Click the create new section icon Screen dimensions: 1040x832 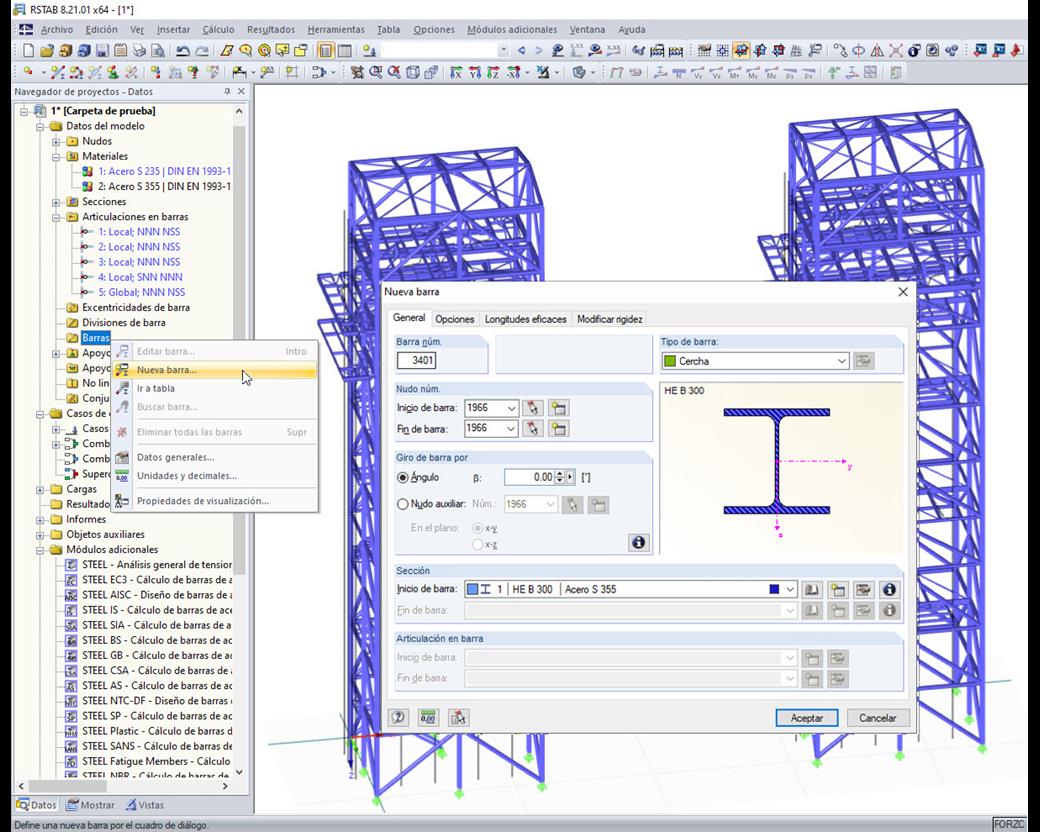[x=838, y=589]
